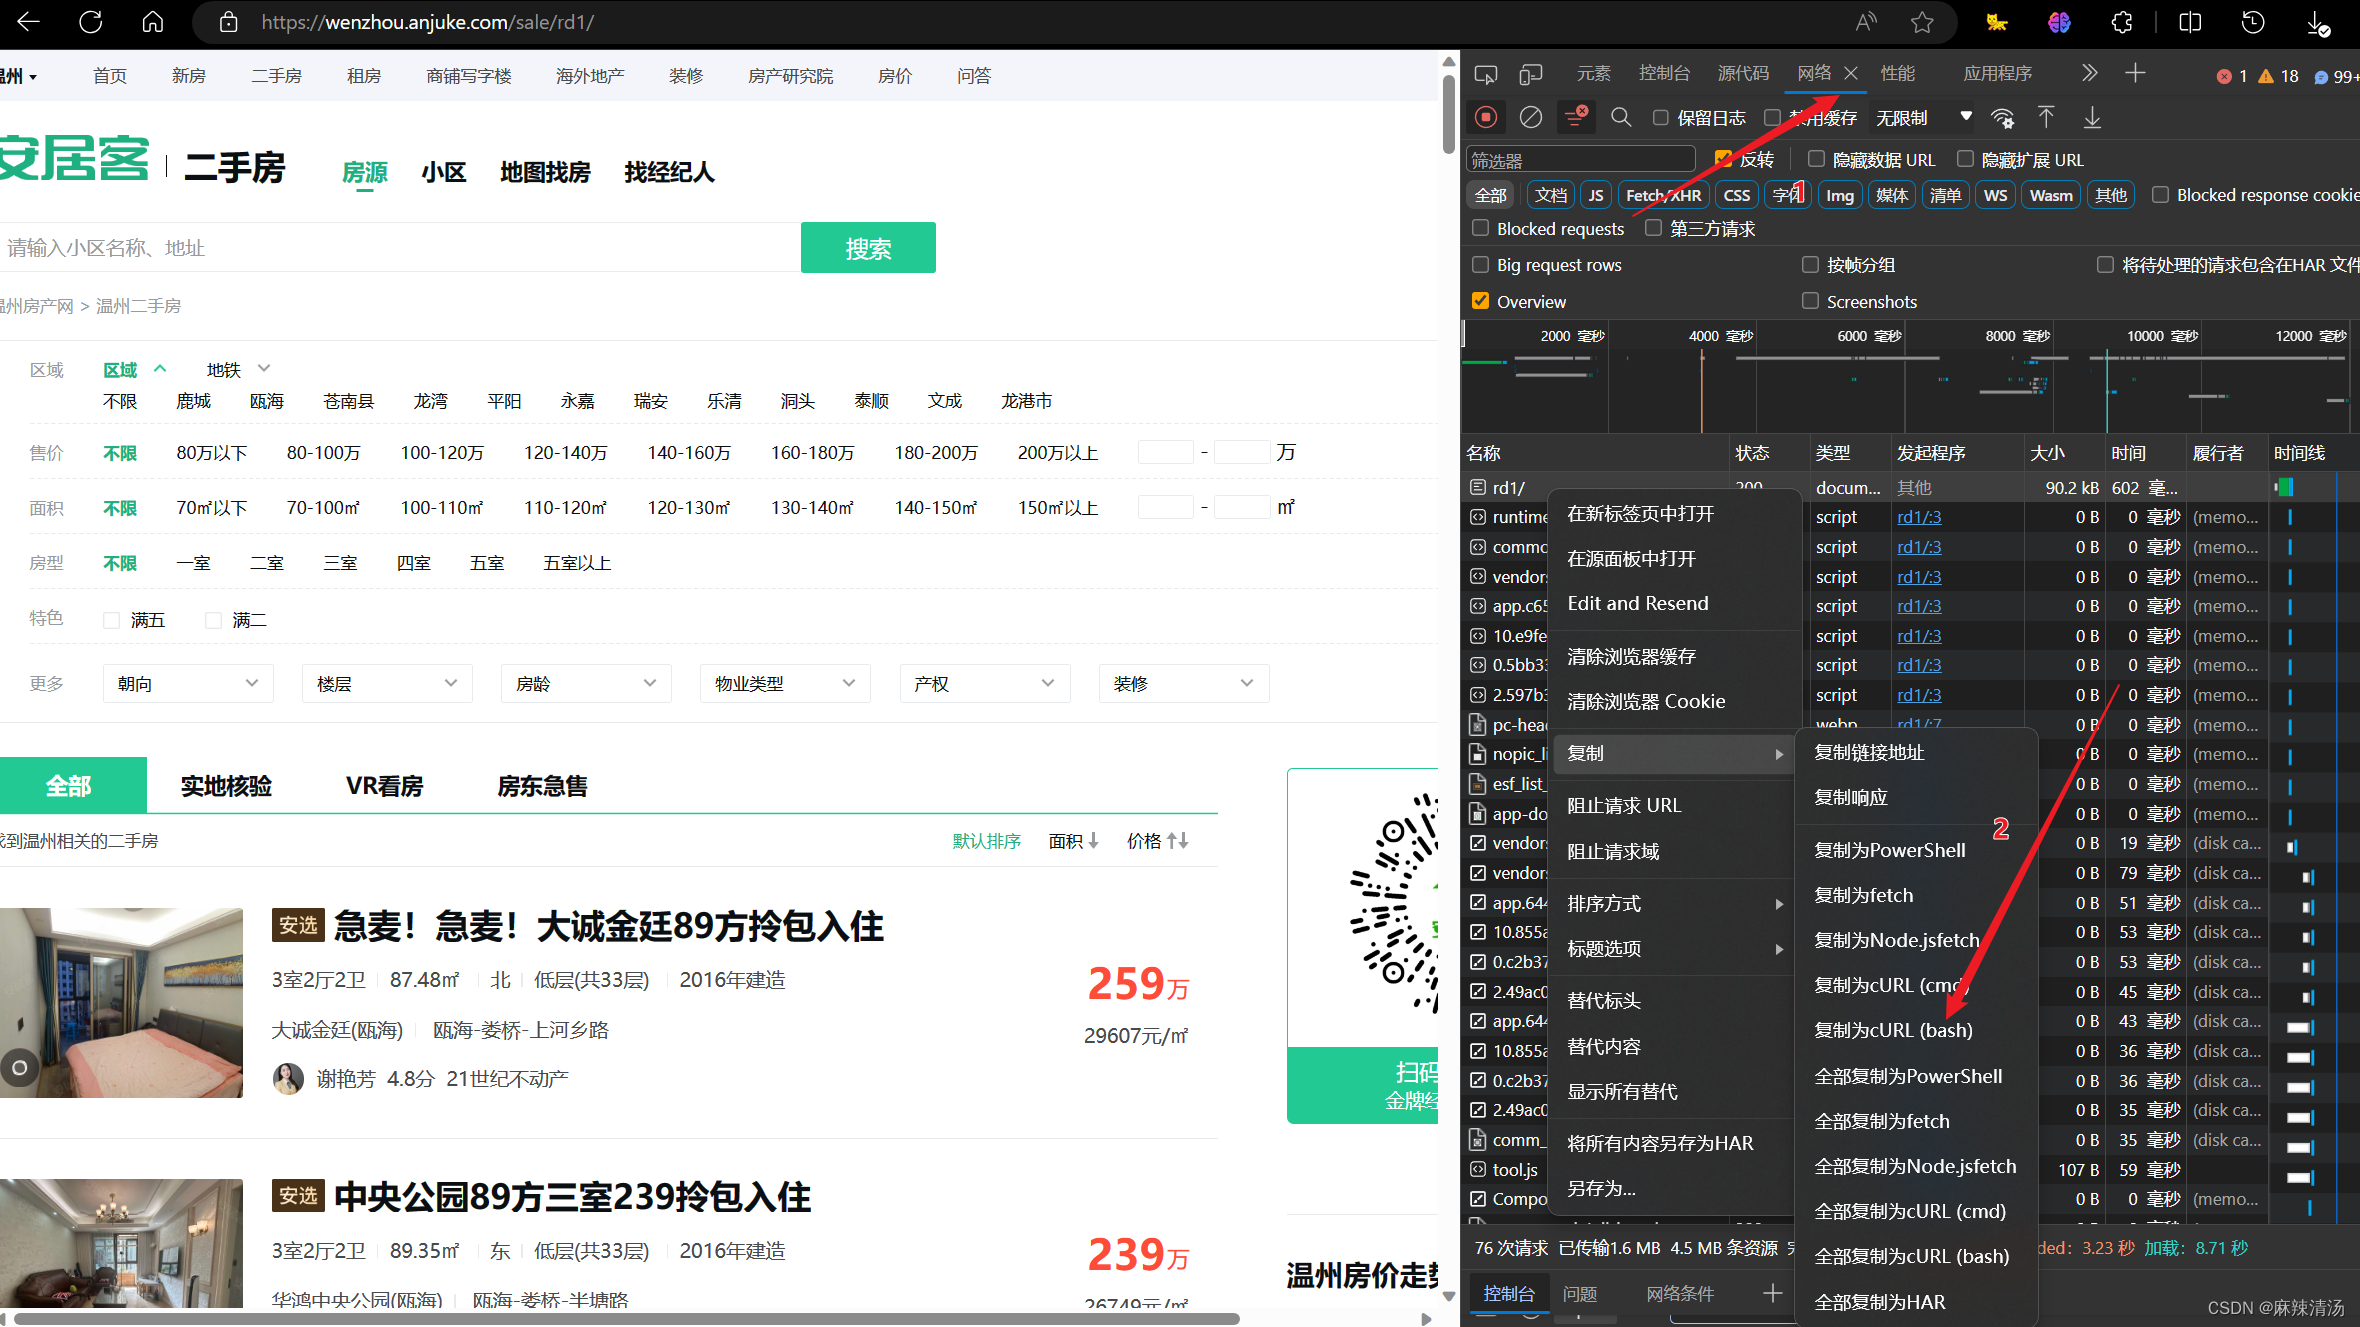Activate the inspect element picker icon
Image resolution: width=2360 pixels, height=1327 pixels.
pos(1486,74)
